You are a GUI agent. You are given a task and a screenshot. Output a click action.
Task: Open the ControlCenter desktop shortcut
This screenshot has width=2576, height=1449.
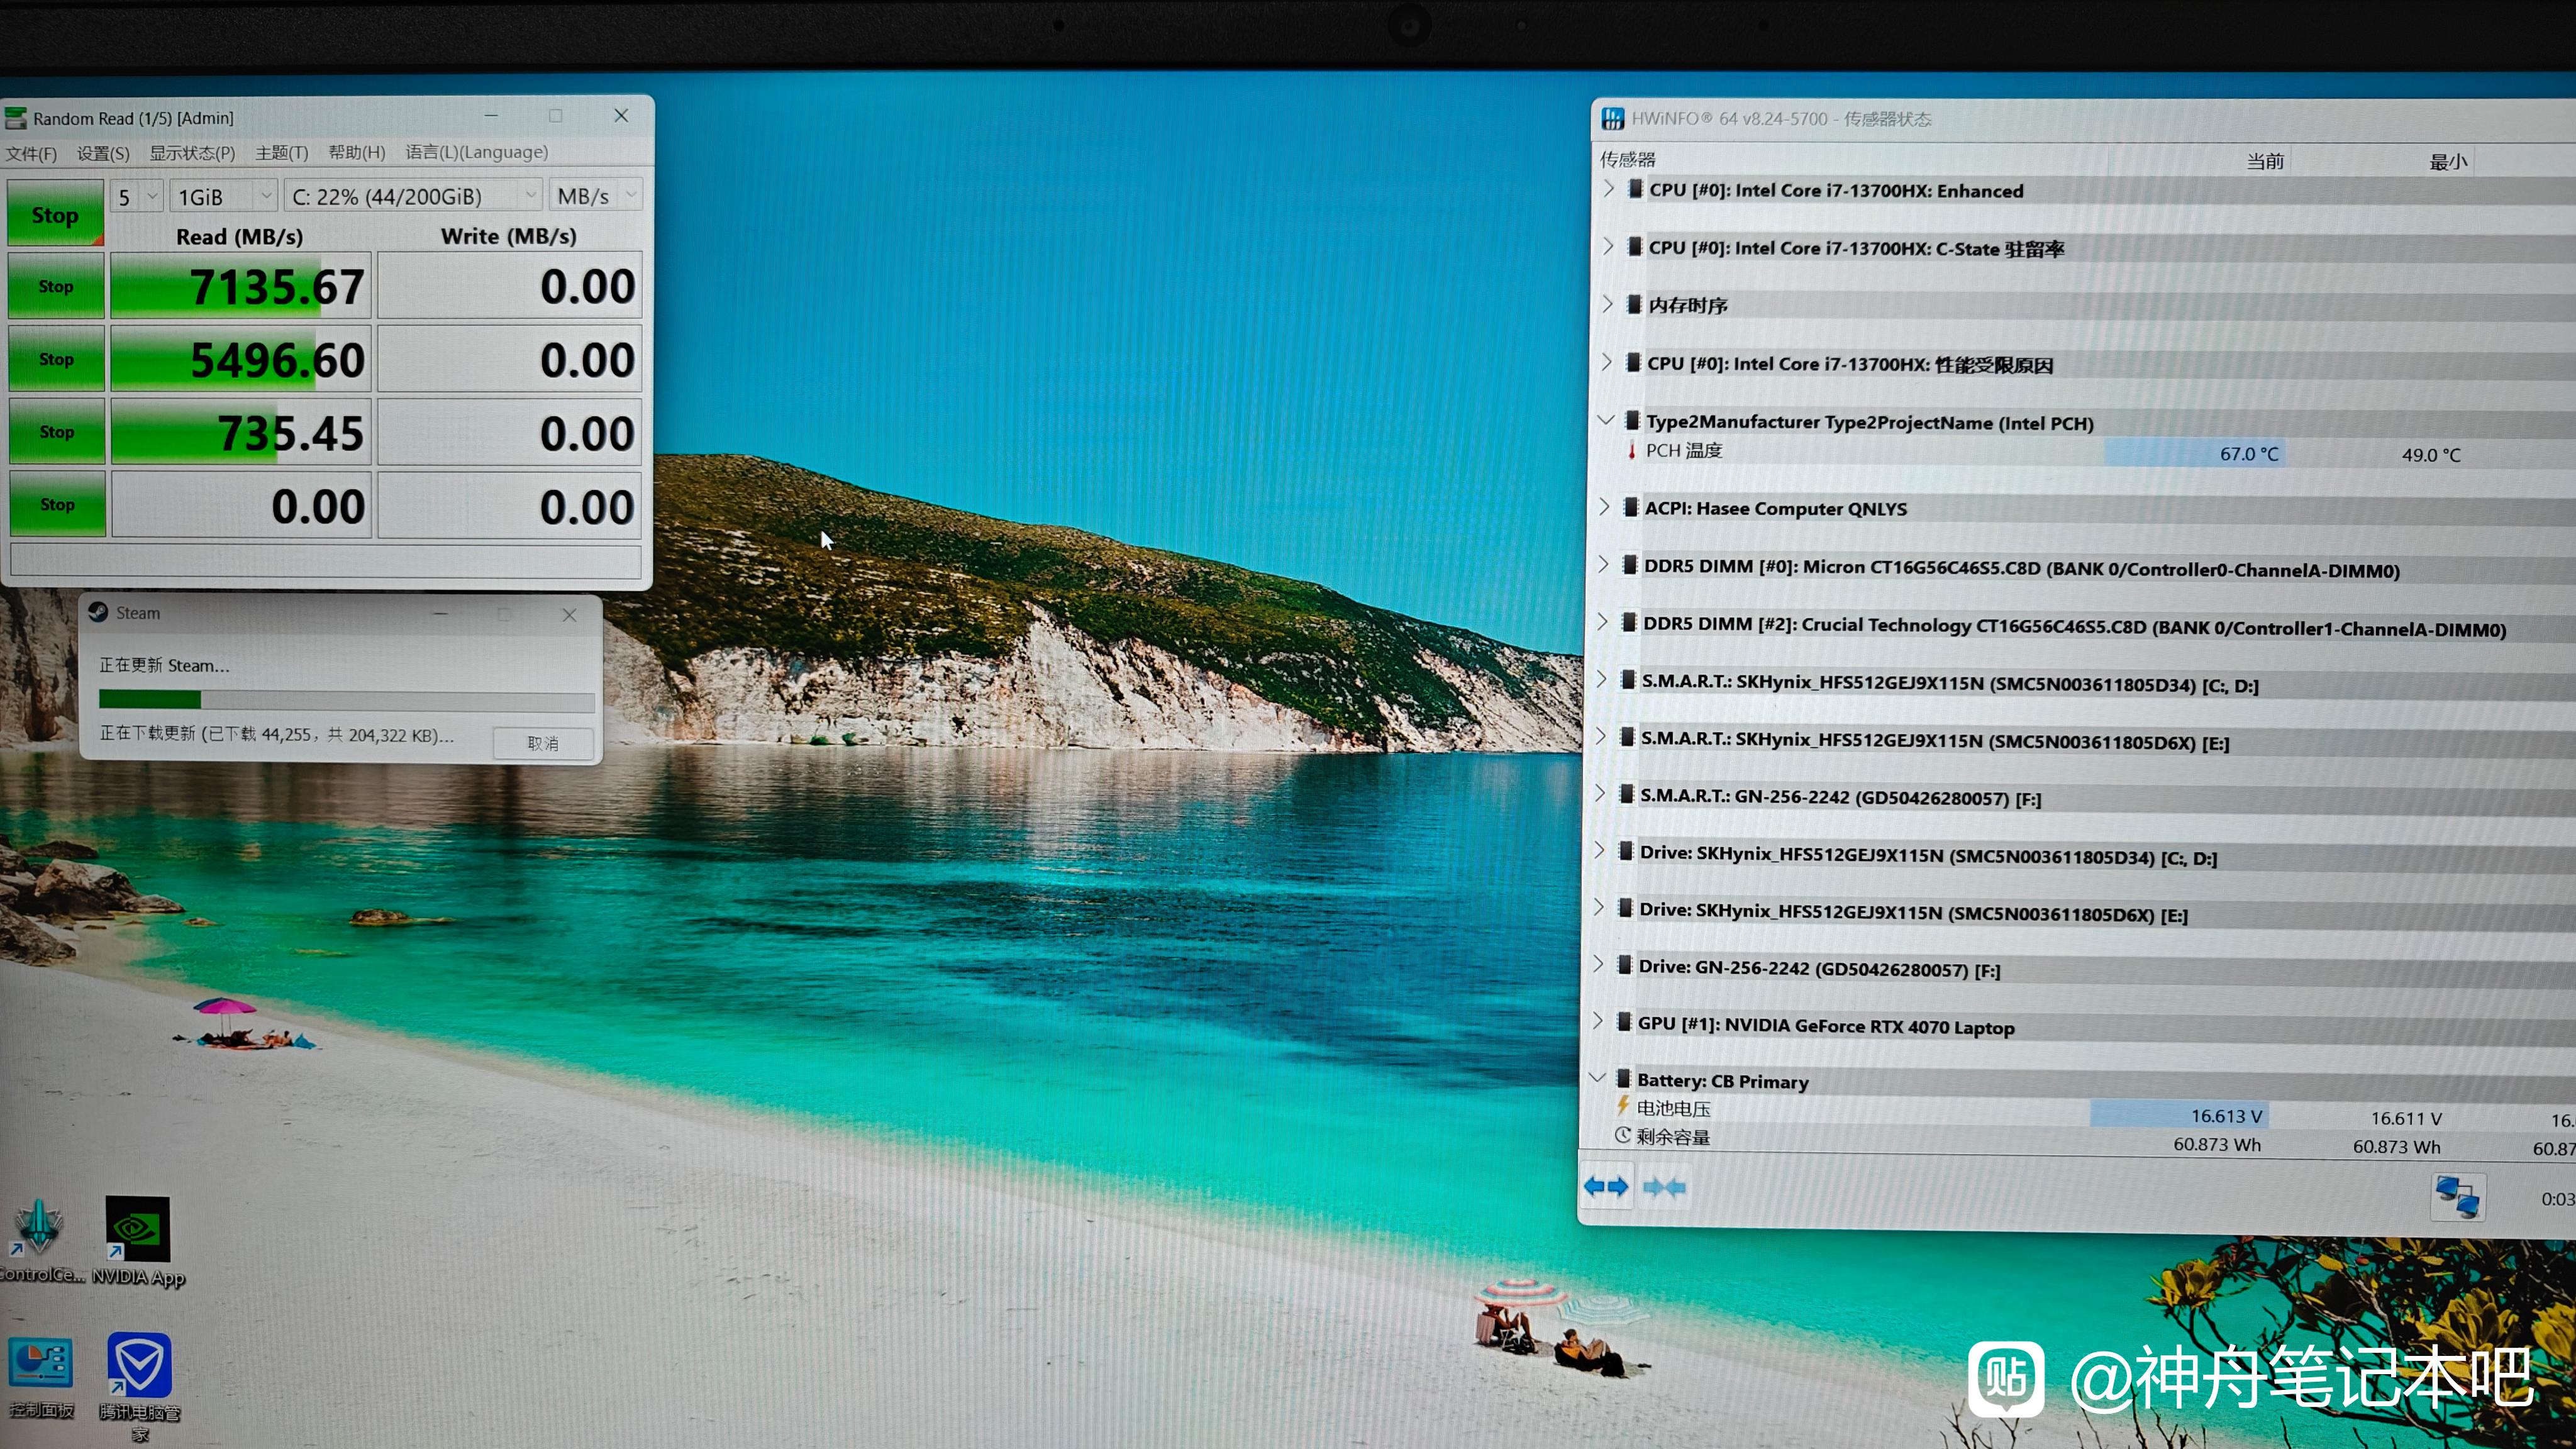(40, 1240)
